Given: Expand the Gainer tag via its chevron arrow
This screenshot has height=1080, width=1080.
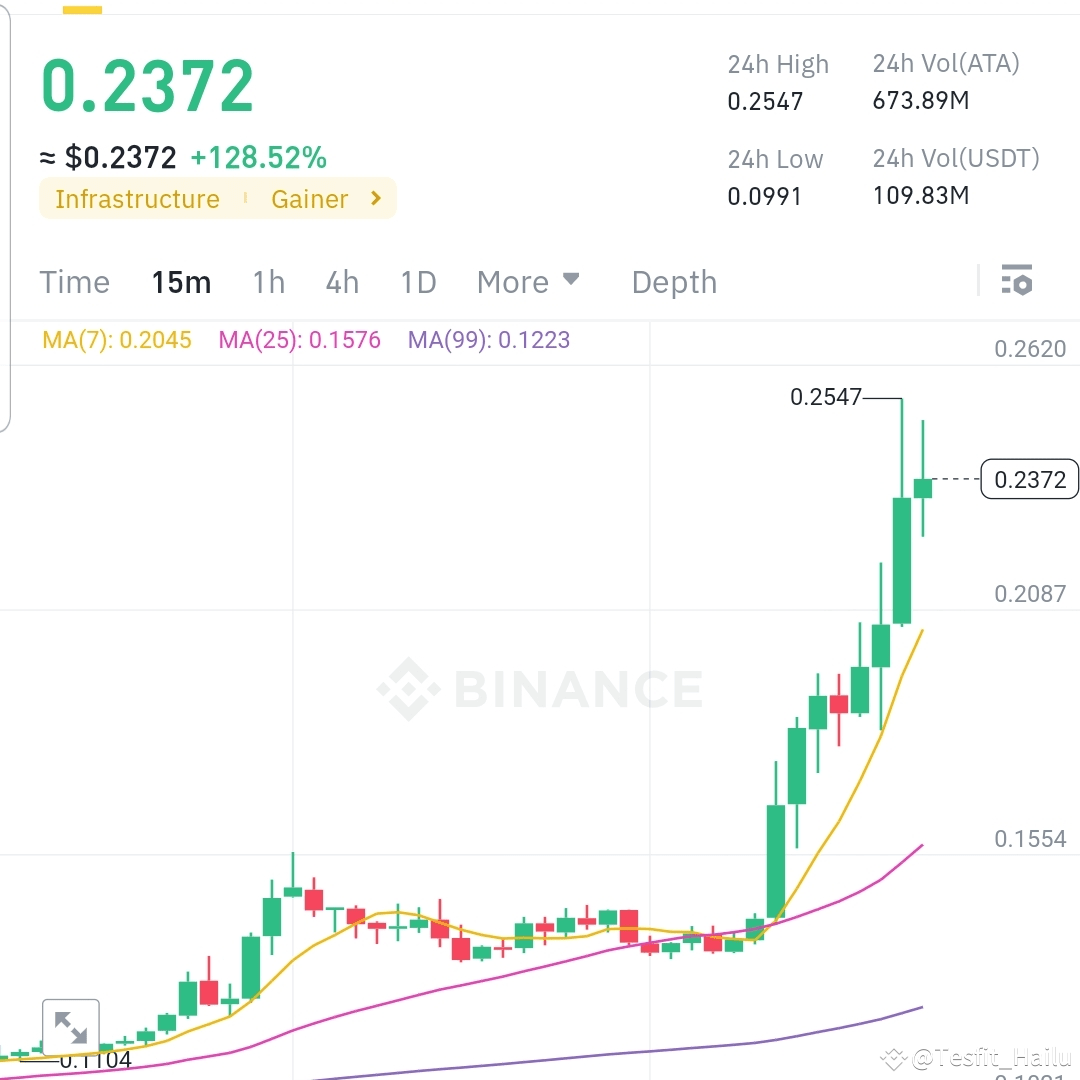Looking at the screenshot, I should [376, 198].
